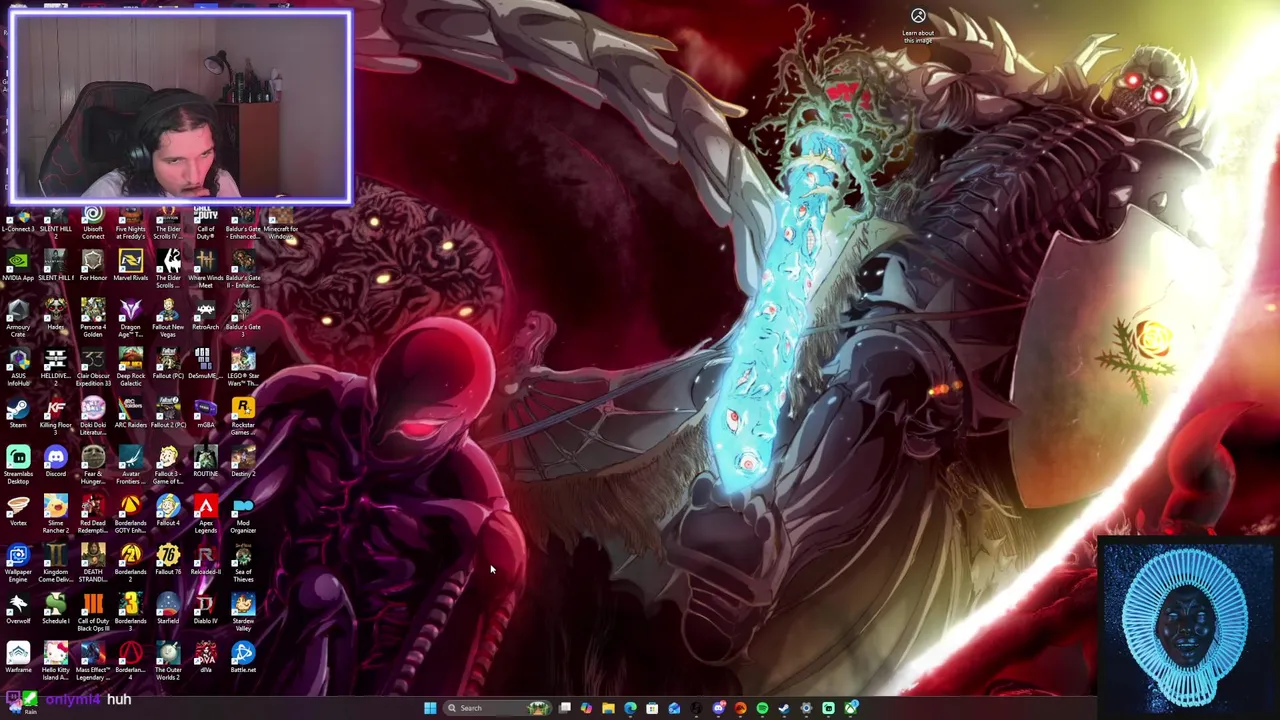Open Hello Kitty Island Adventure icon
Image resolution: width=1280 pixels, height=720 pixels.
coord(55,661)
